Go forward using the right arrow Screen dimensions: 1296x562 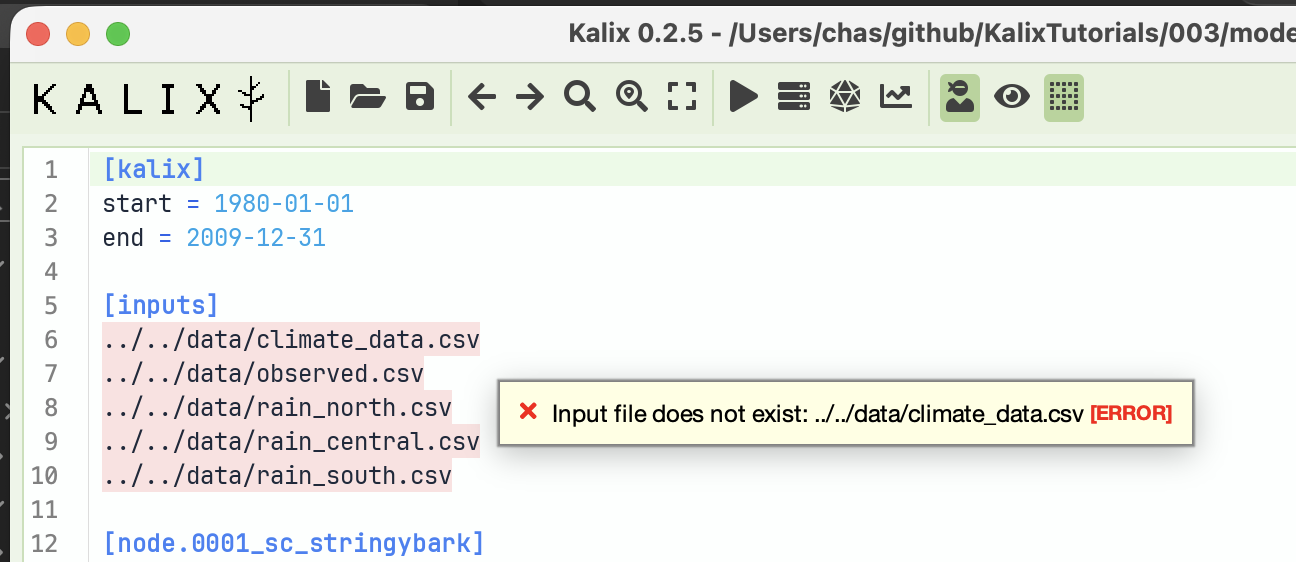[530, 97]
